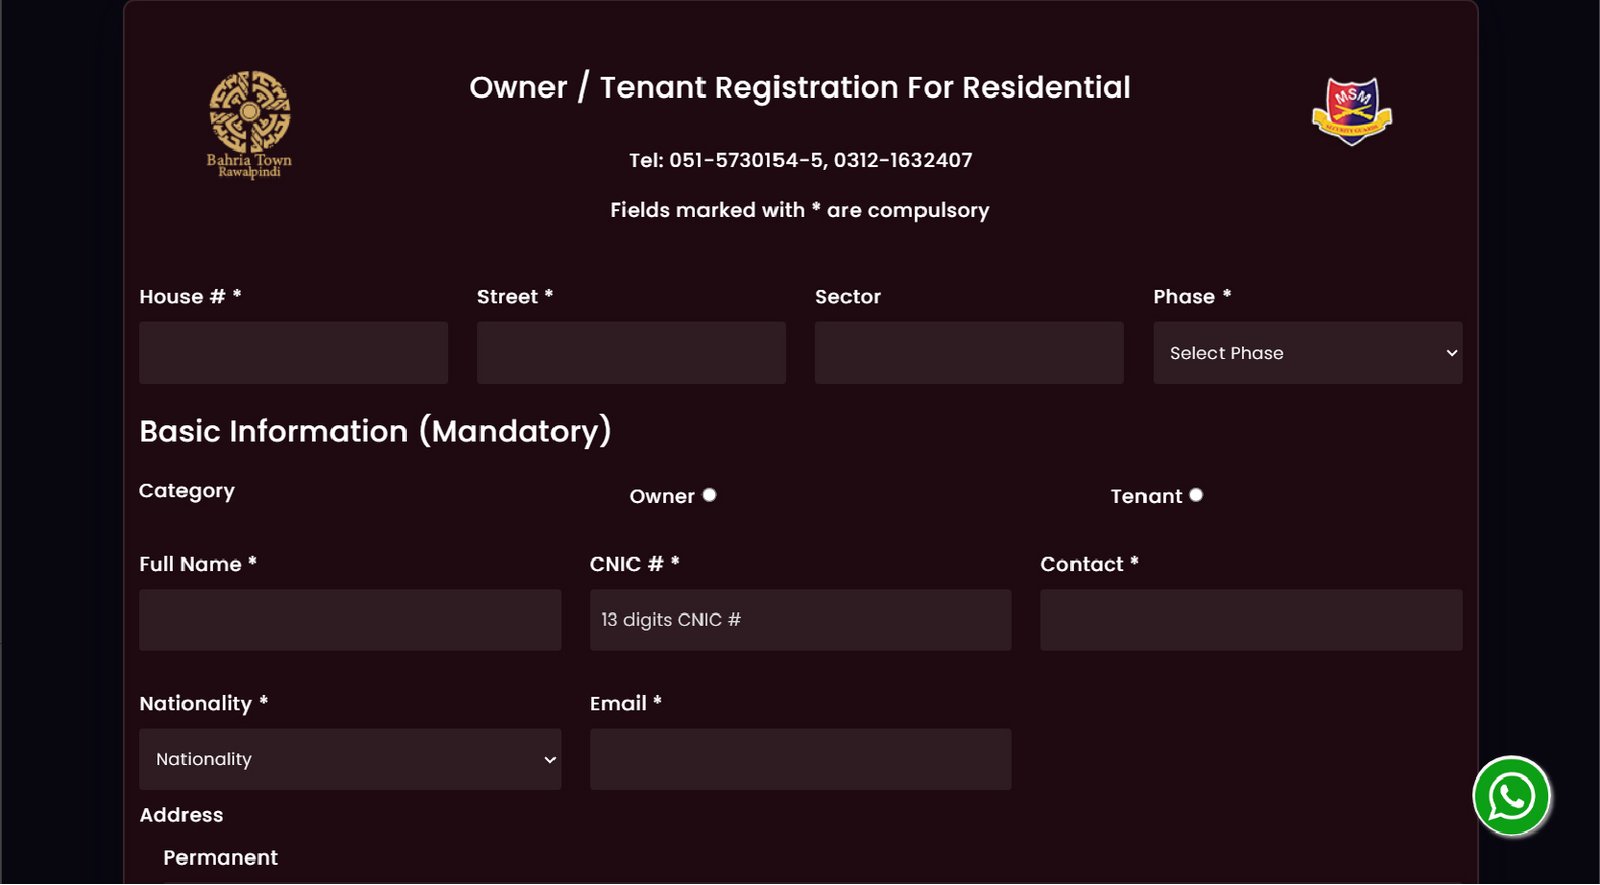Focus the Street text field
Viewport: 1600px width, 885px height.
pos(631,353)
